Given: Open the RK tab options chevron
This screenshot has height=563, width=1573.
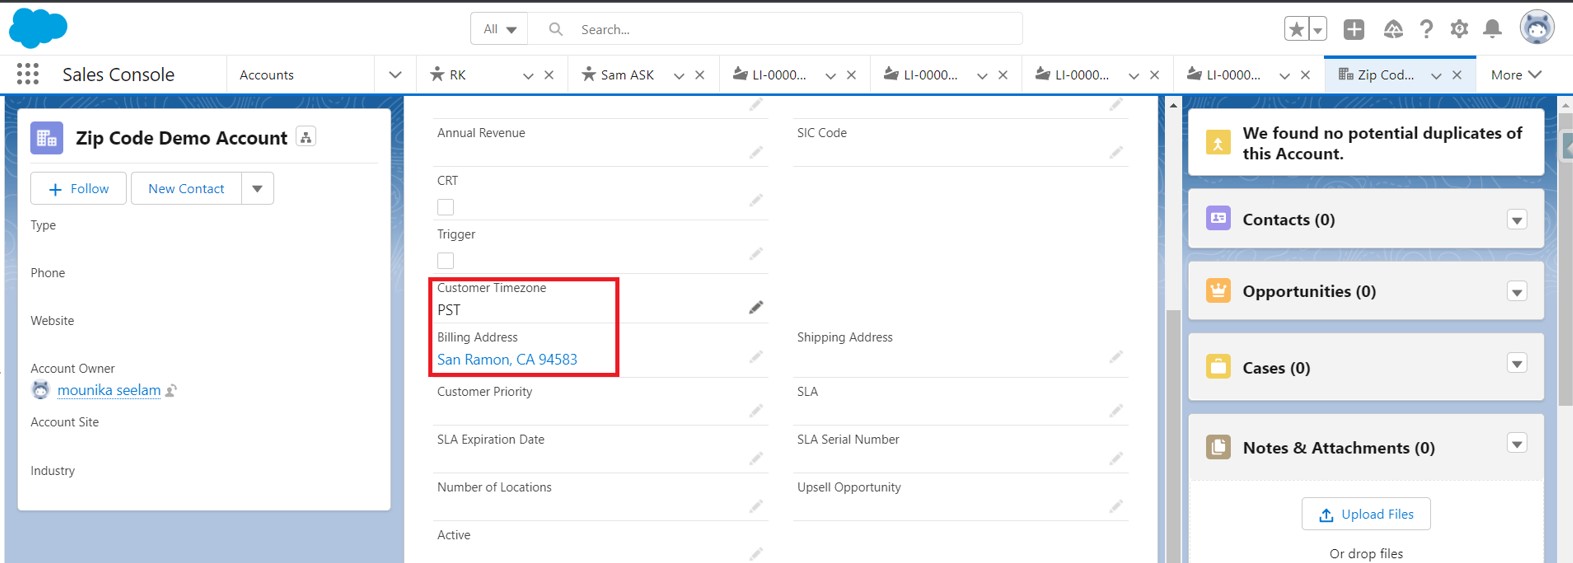Looking at the screenshot, I should point(528,75).
